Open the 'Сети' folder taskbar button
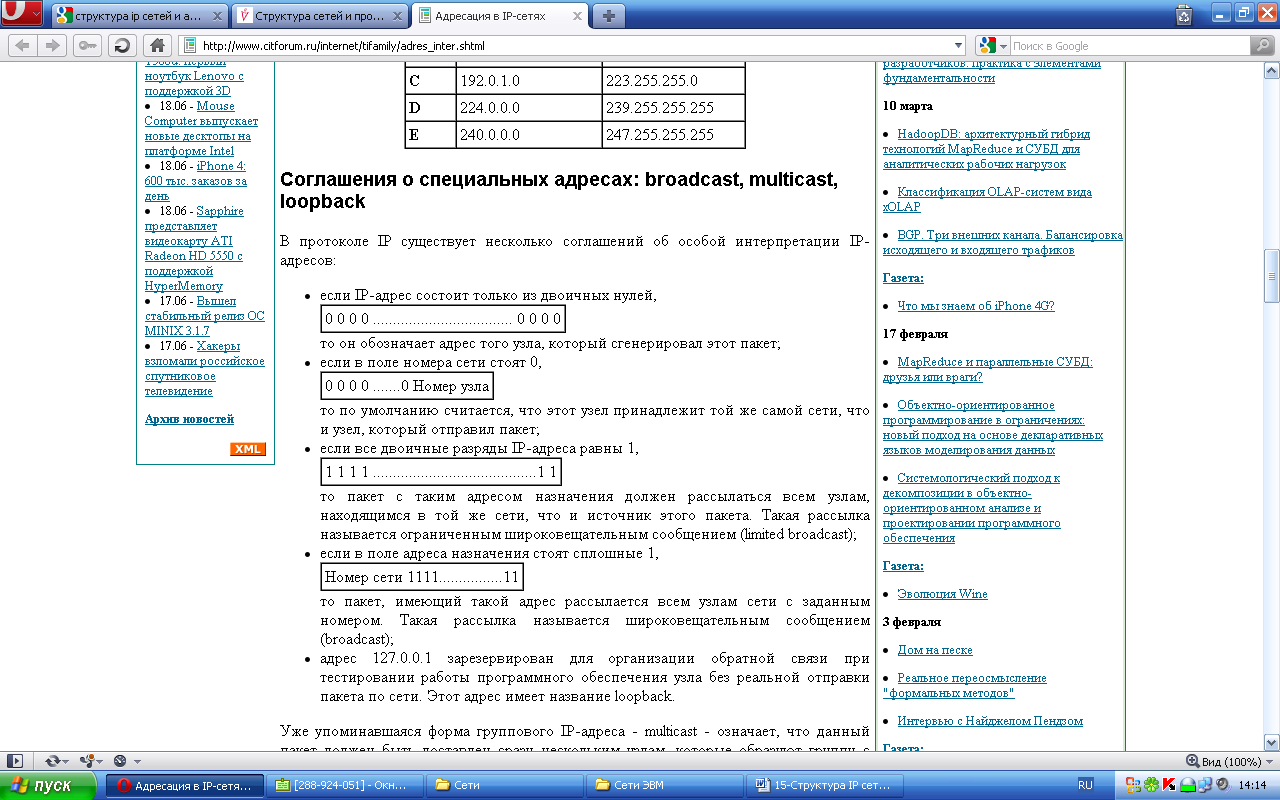 click(506, 785)
